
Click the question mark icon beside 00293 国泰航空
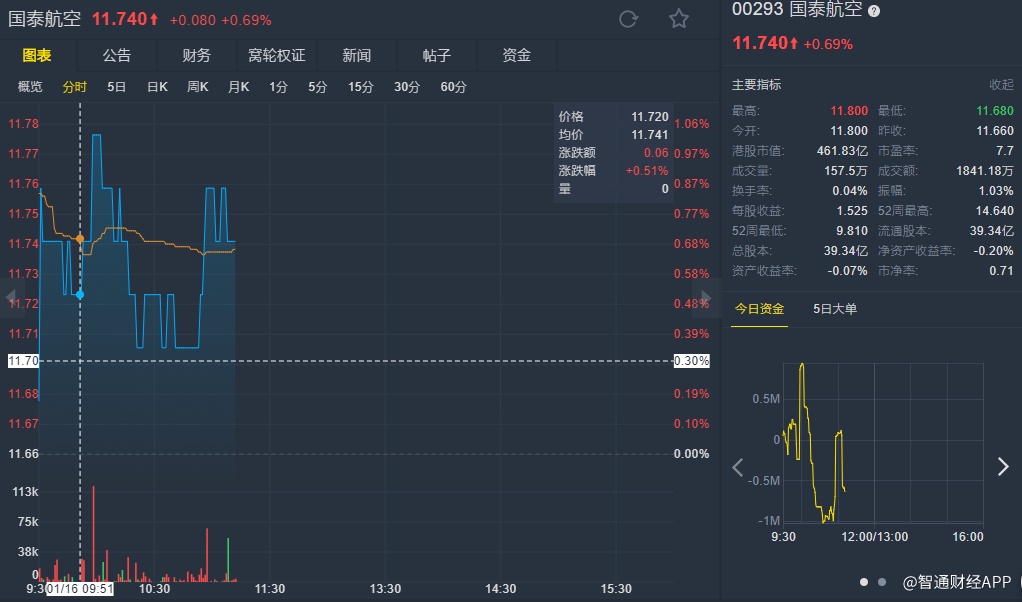point(874,10)
